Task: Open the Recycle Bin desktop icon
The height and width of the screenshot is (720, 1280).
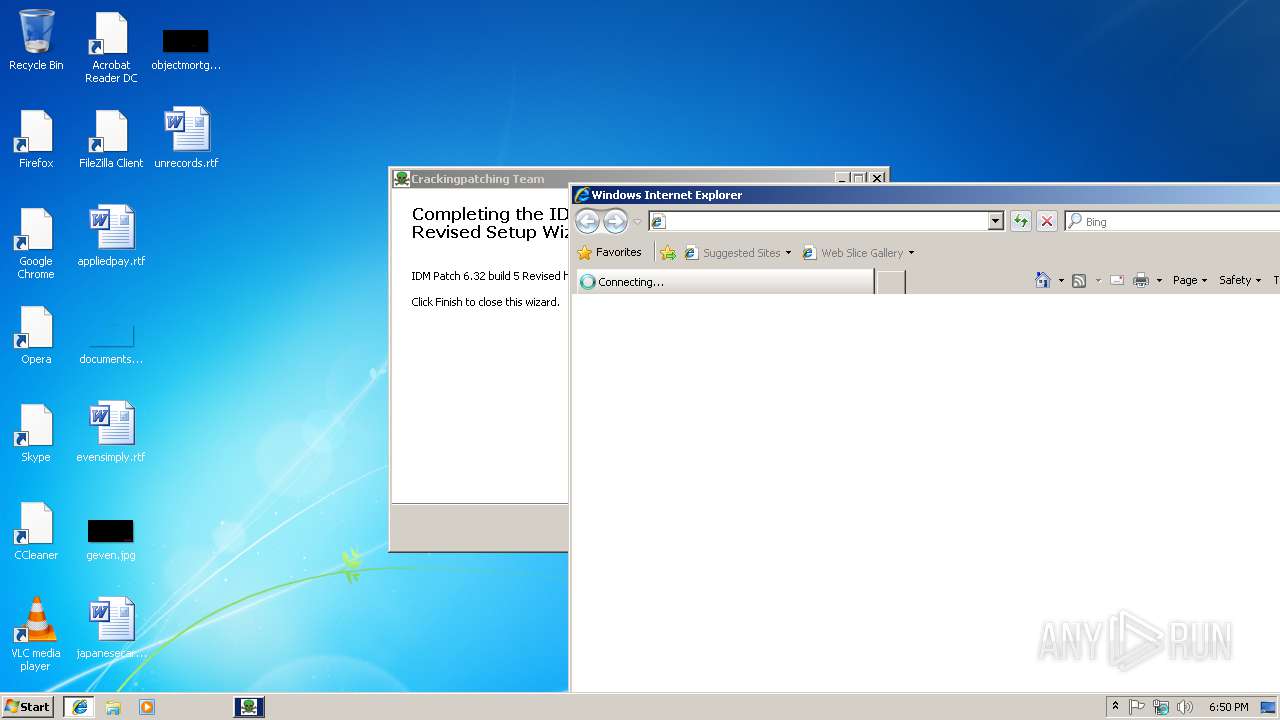Action: coord(36,41)
